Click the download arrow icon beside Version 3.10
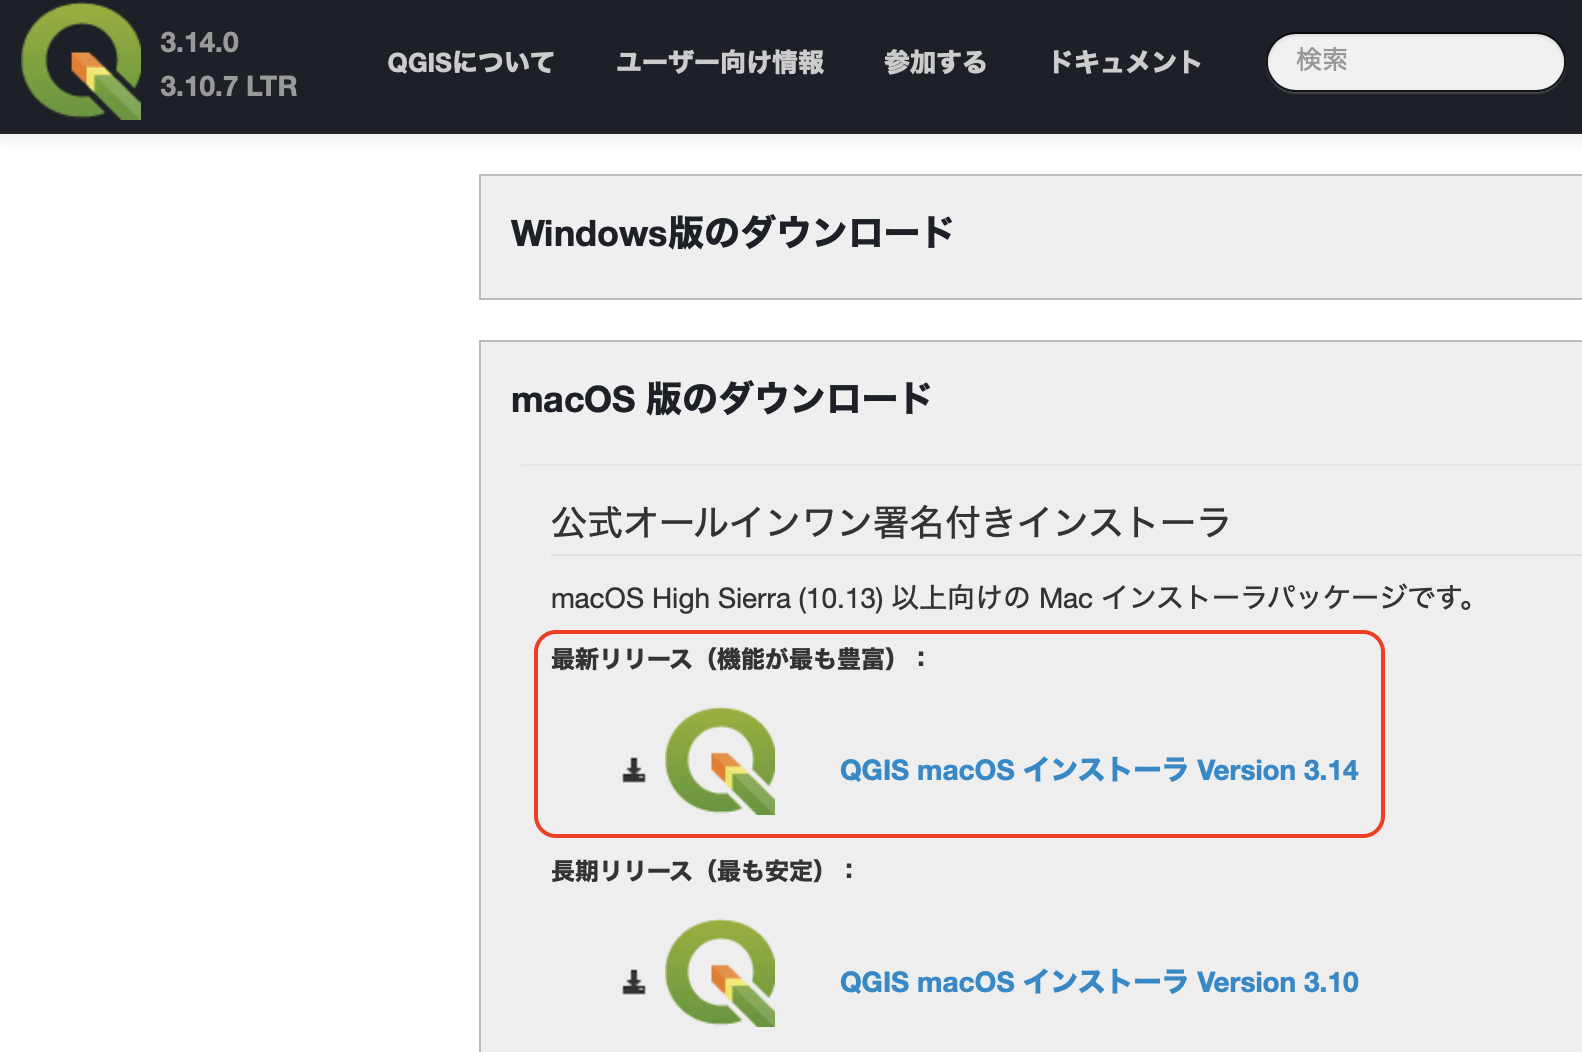This screenshot has height=1052, width=1582. 634,982
